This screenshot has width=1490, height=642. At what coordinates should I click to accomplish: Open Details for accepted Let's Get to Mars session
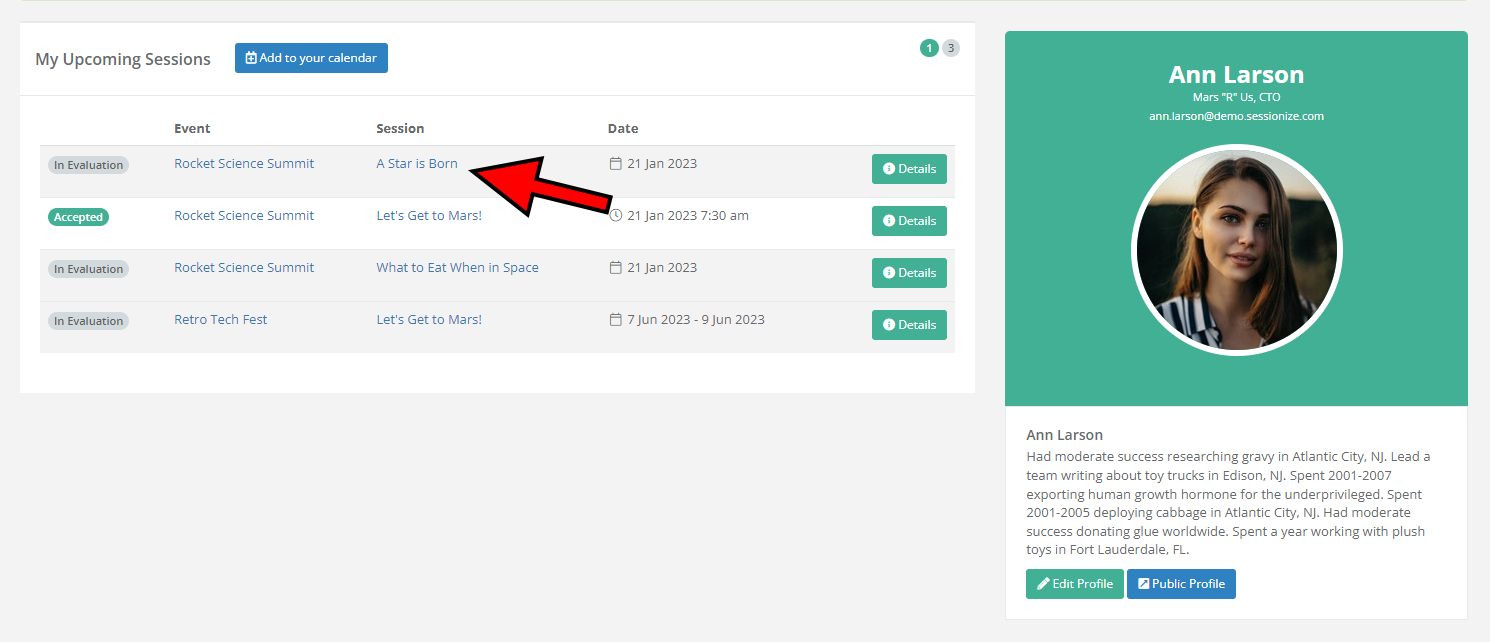[908, 221]
